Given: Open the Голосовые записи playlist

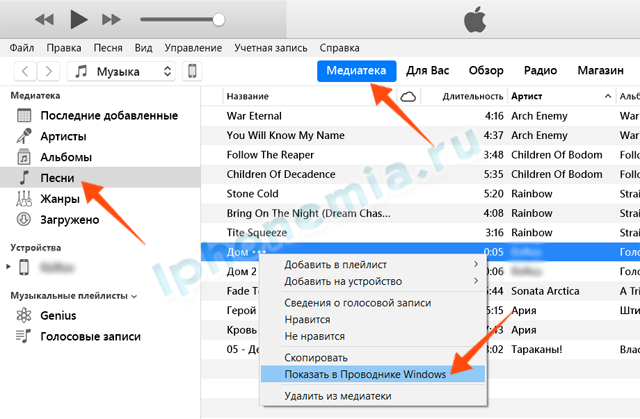Looking at the screenshot, I should pos(91,337).
